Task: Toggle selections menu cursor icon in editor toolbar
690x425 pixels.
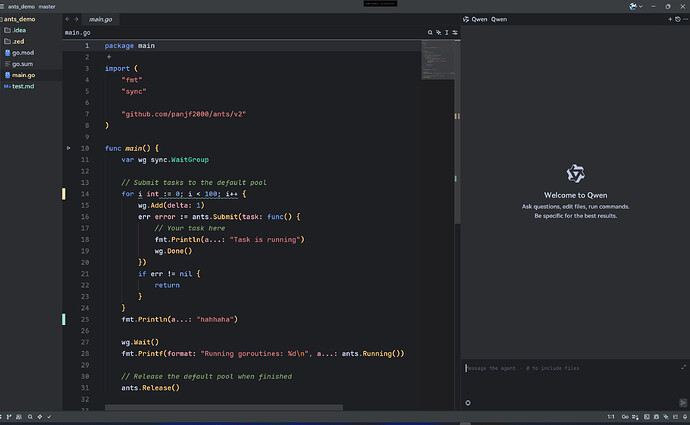Action: (x=447, y=33)
